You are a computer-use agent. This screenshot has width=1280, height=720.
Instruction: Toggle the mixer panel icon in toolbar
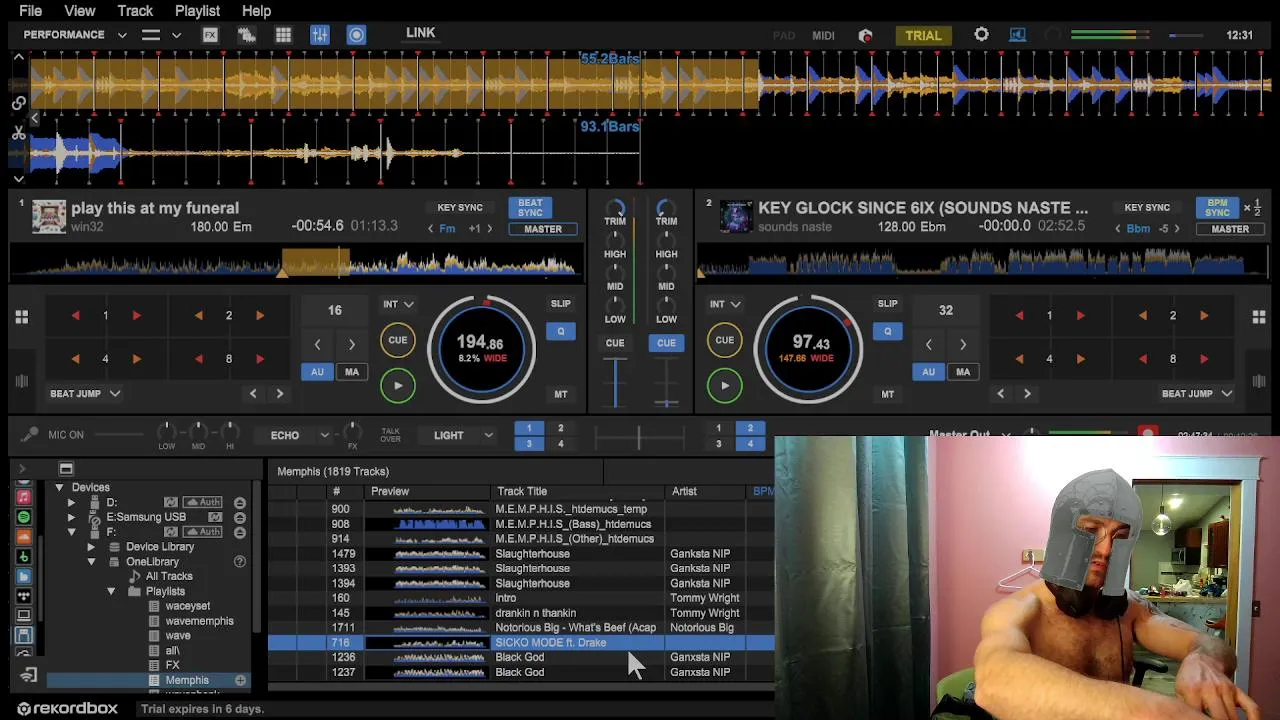click(x=320, y=35)
